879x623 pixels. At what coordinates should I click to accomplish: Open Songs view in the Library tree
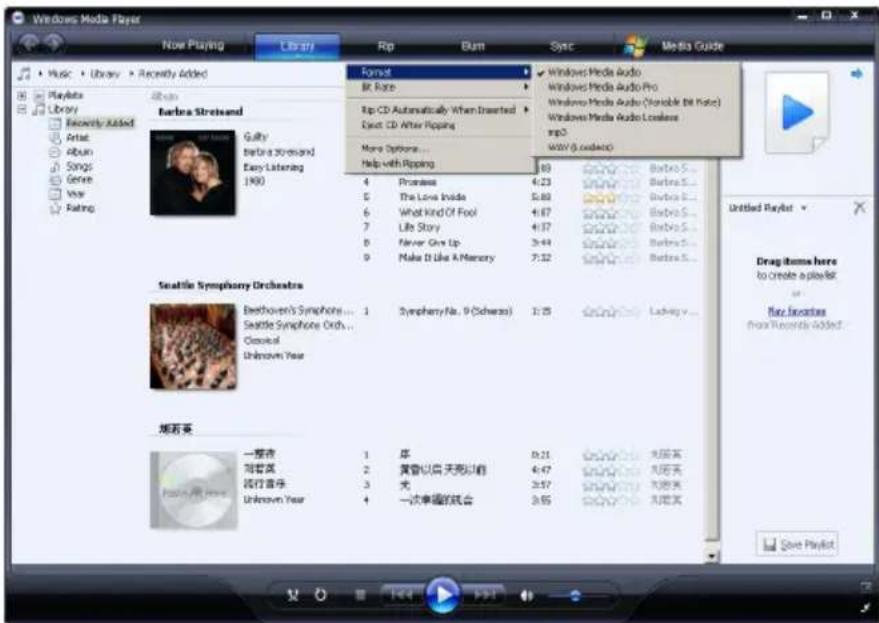[x=79, y=166]
